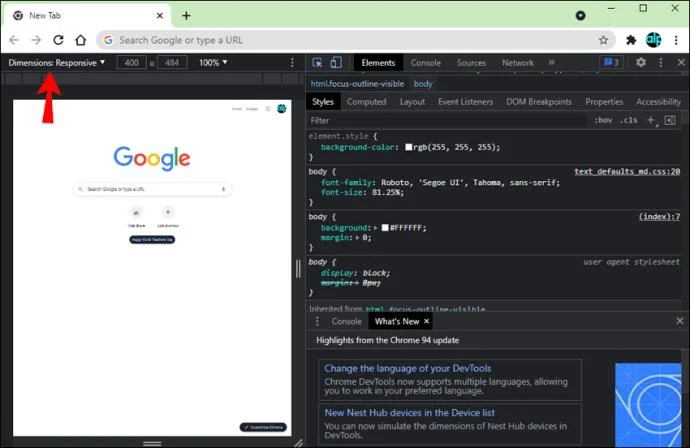
Task: Click the display: block declaration
Action: coord(355,273)
